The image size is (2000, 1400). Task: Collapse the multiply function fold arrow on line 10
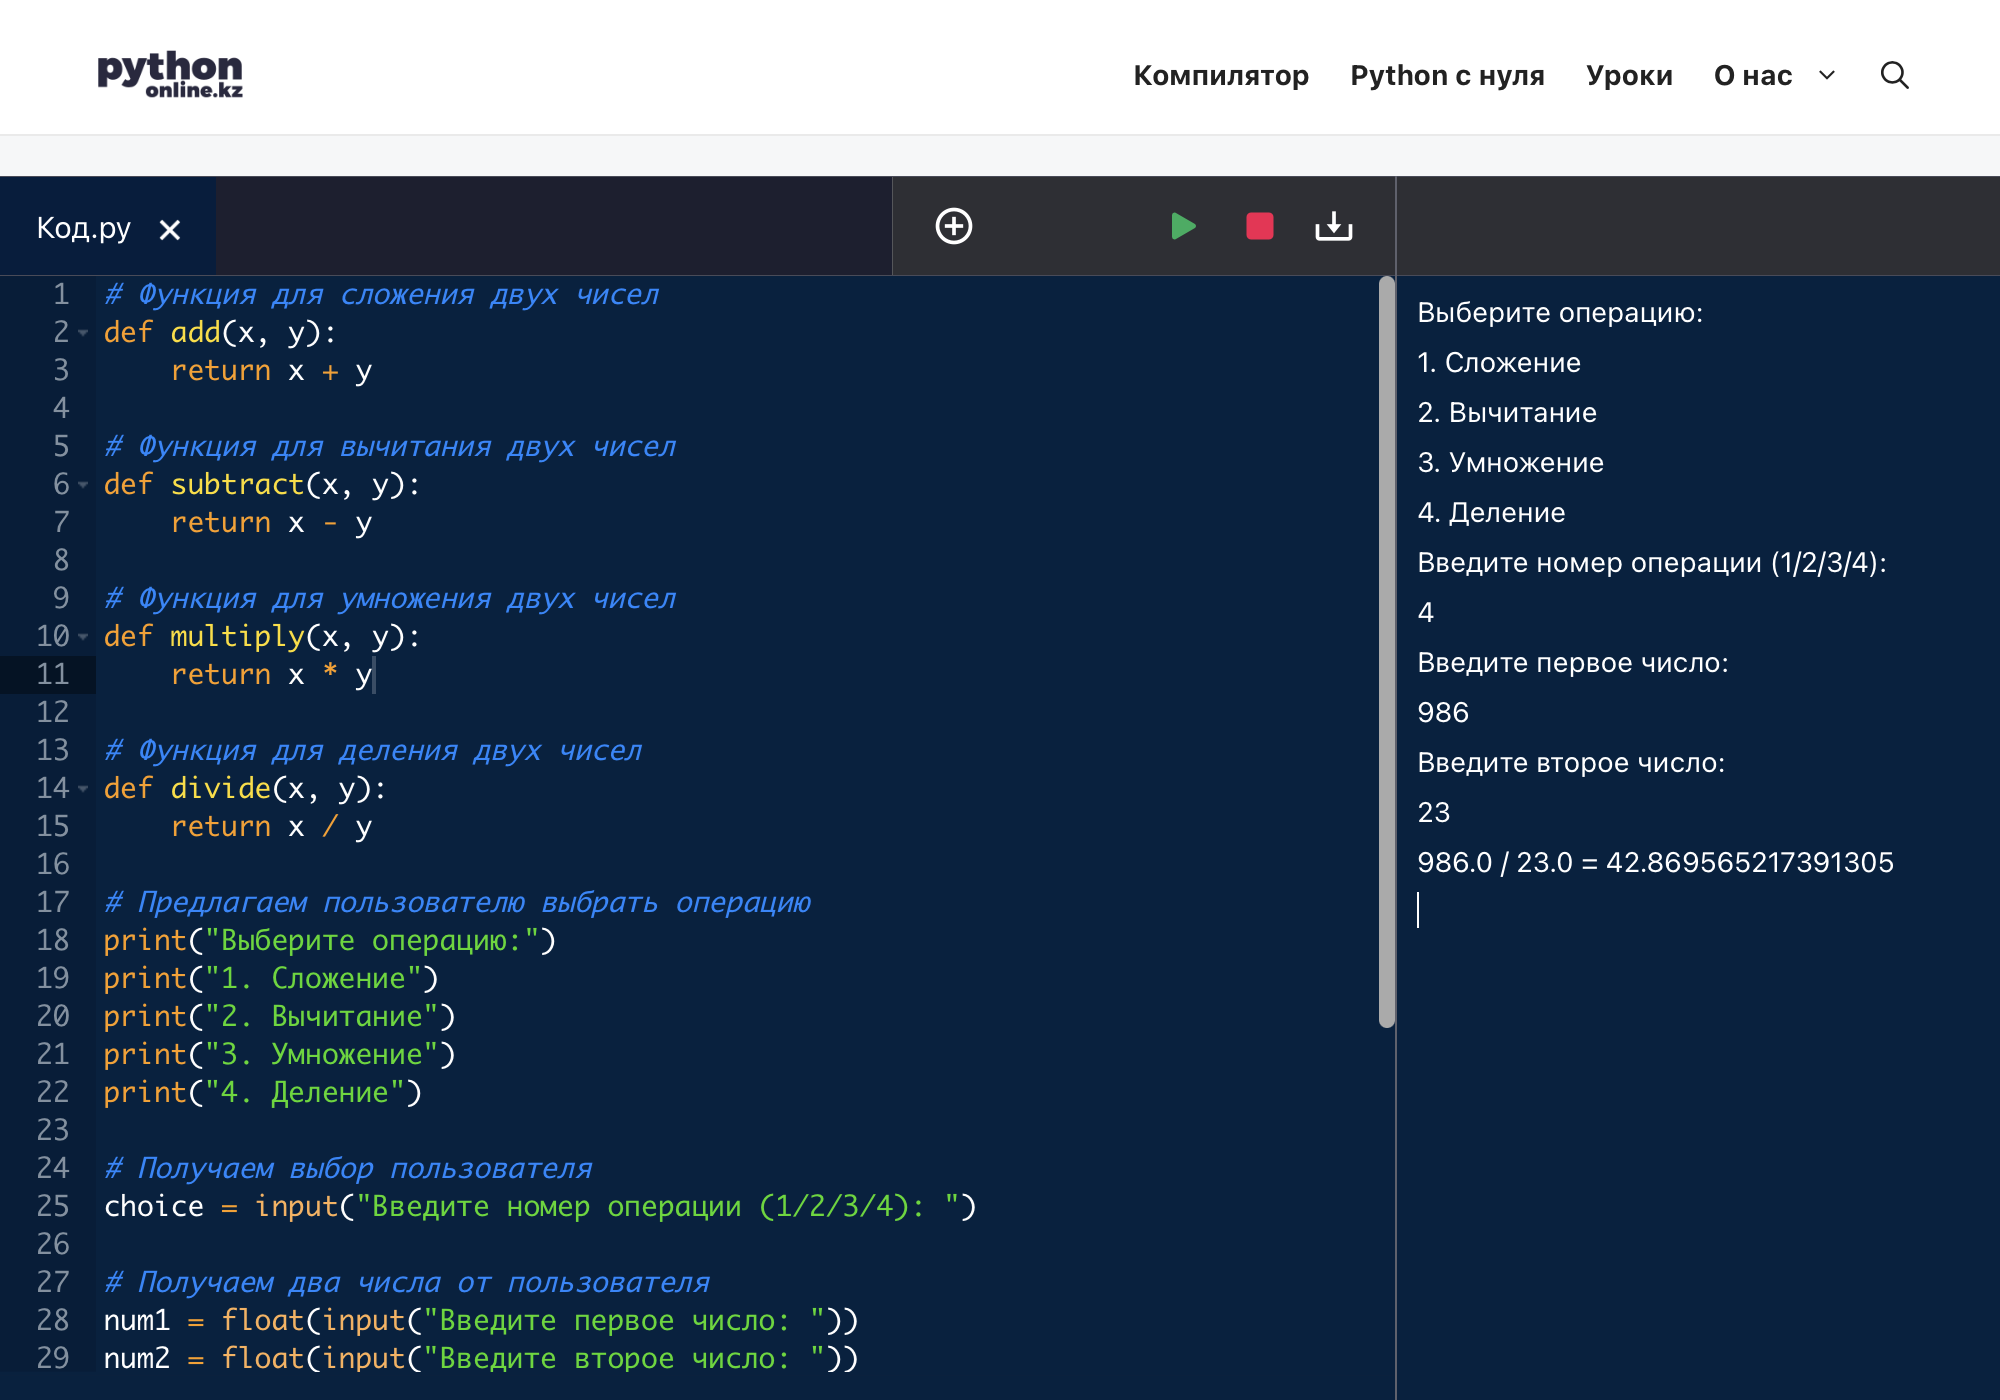tap(84, 636)
